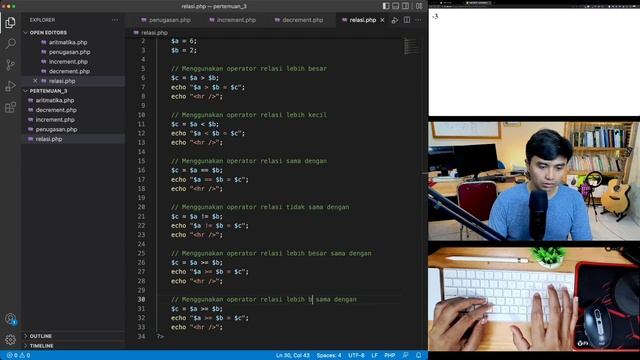Viewport: 640px width, 360px height.
Task: Click the run icon beside editor tabs
Action: (x=395, y=20)
